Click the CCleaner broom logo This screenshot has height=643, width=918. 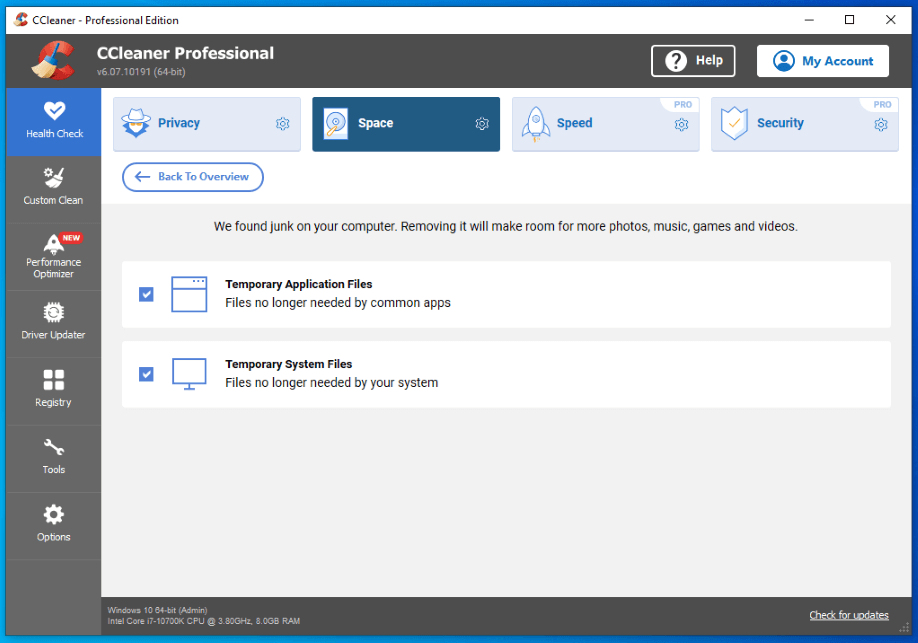[53, 60]
